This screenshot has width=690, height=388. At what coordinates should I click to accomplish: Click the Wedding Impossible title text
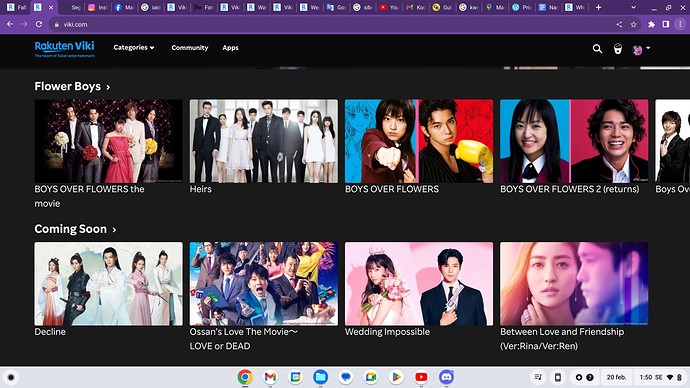pos(387,332)
